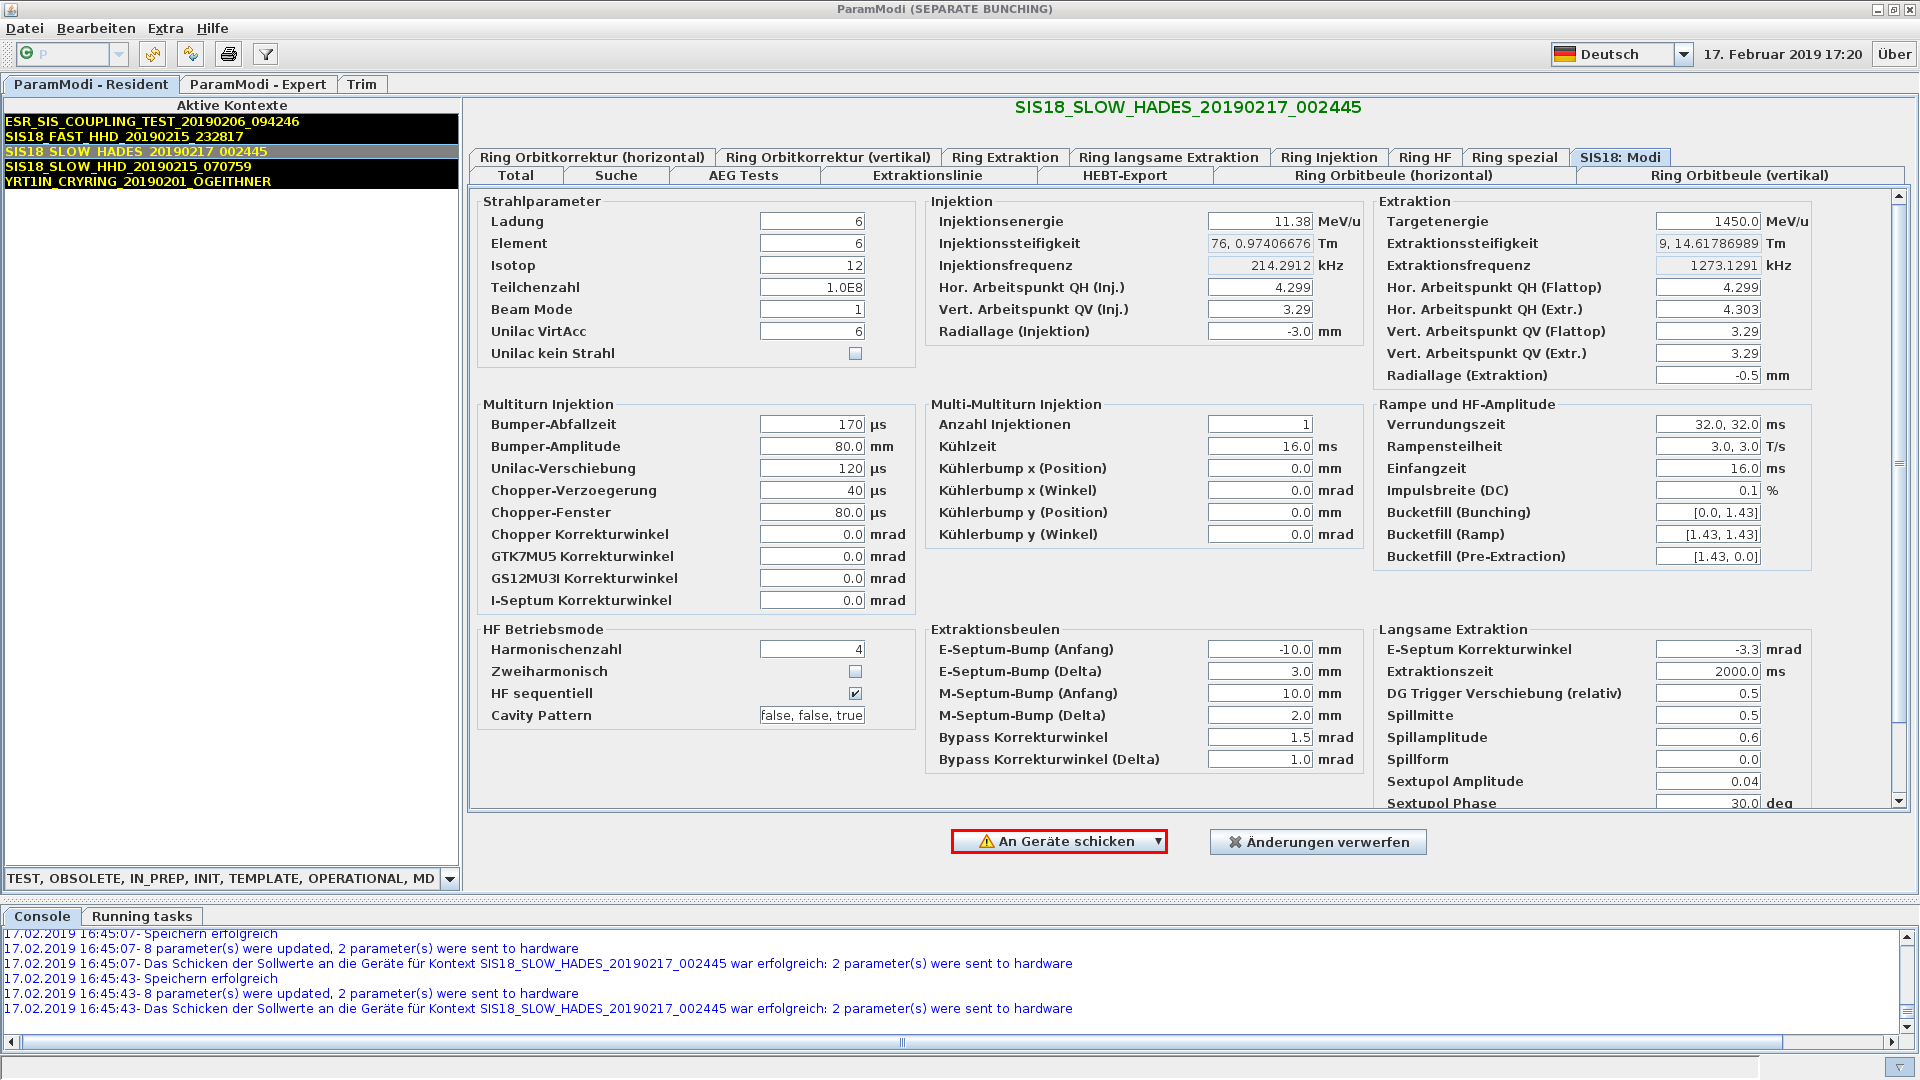1920x1080 pixels.
Task: Click the Injektionsenergie value field
Action: click(1260, 222)
